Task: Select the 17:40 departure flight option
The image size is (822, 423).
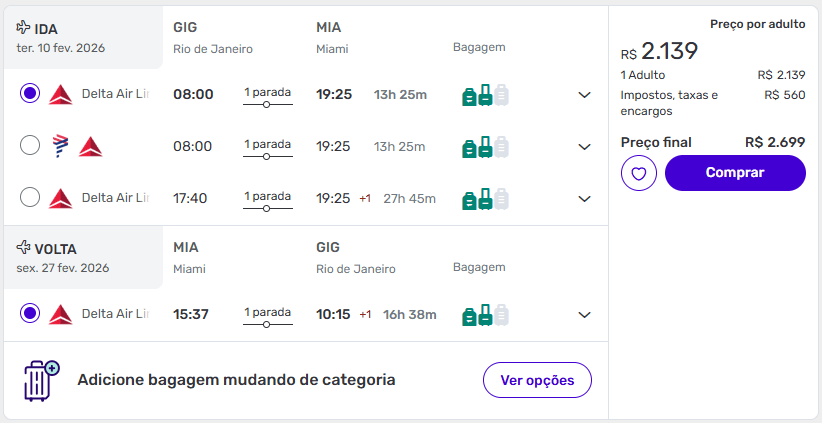Action: (30, 198)
